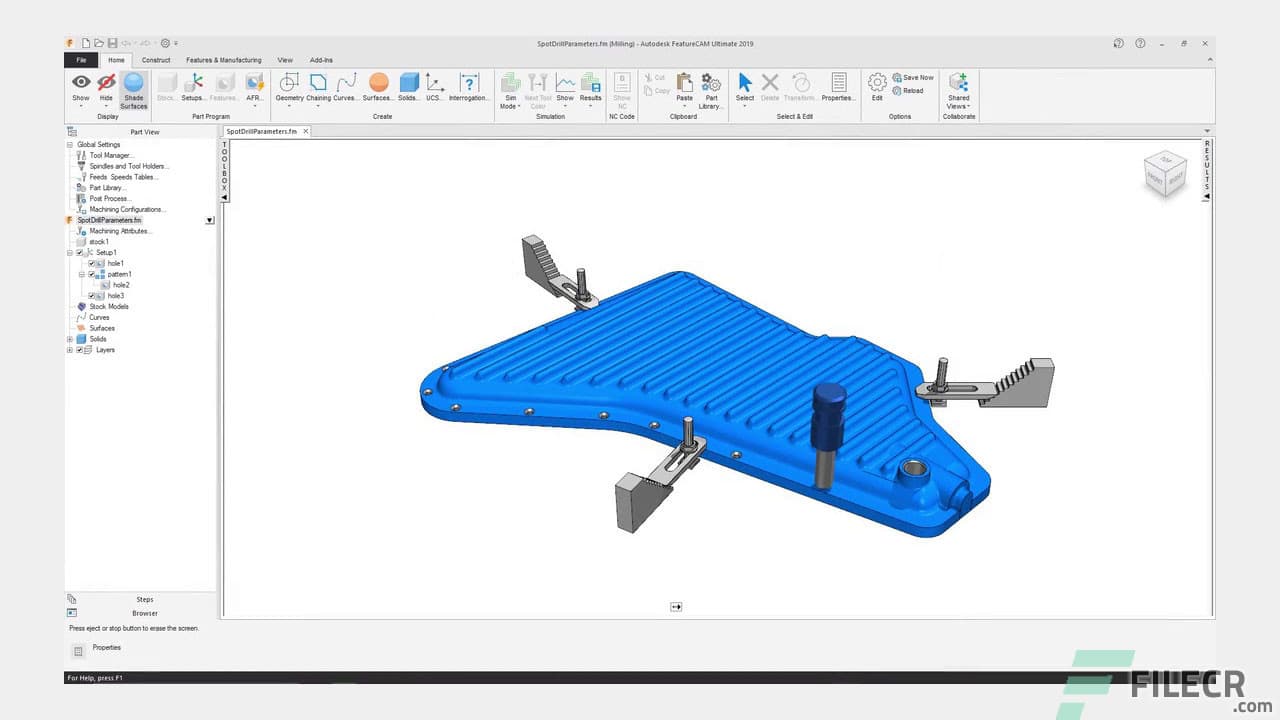
Task: Expand the Solids tree node
Action: (70, 338)
